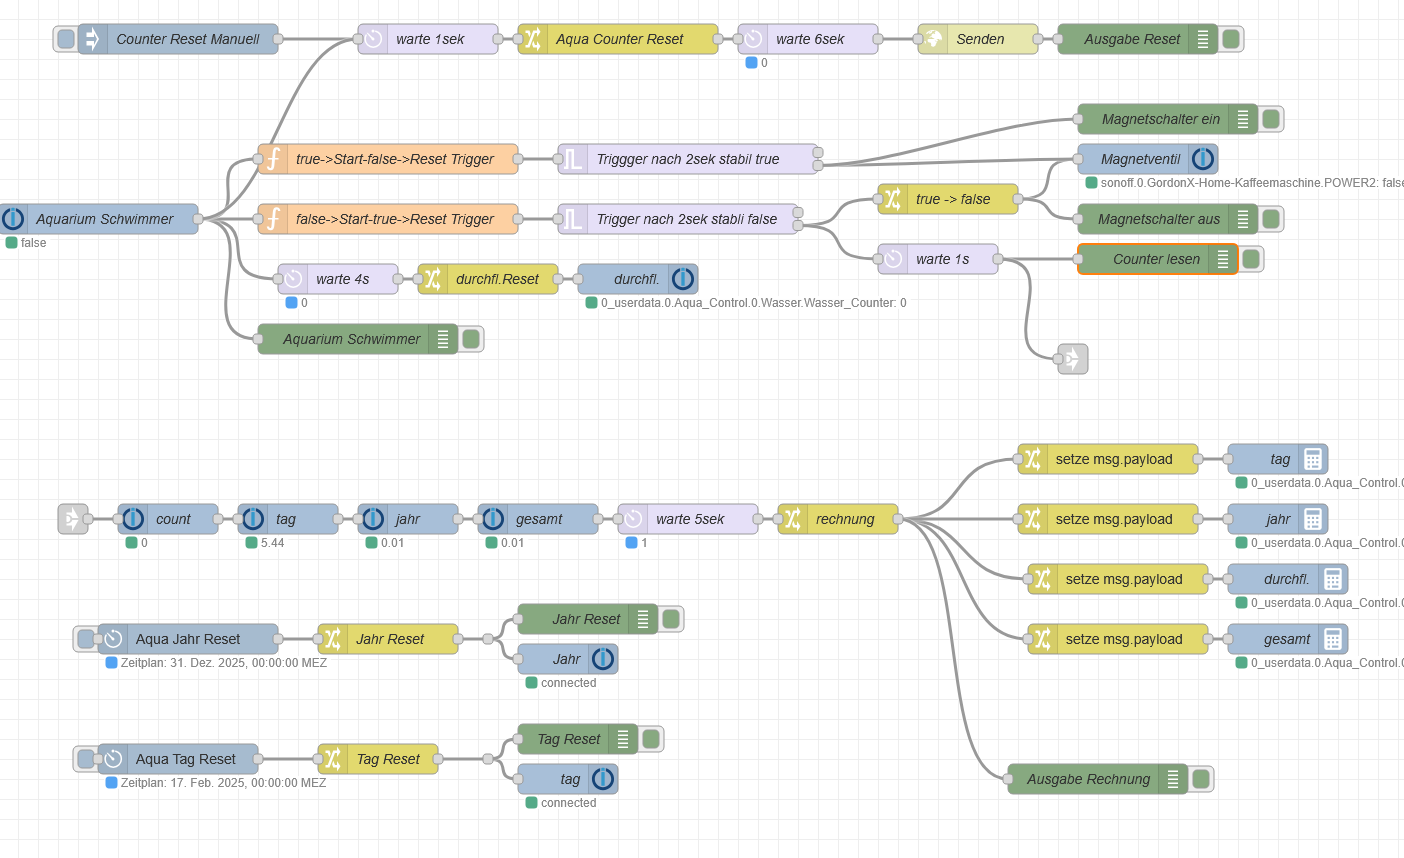Click the sonoff.0.GordonX-Home-Kaffeemaschine status text
1404x858 pixels.
pyautogui.click(x=1252, y=183)
